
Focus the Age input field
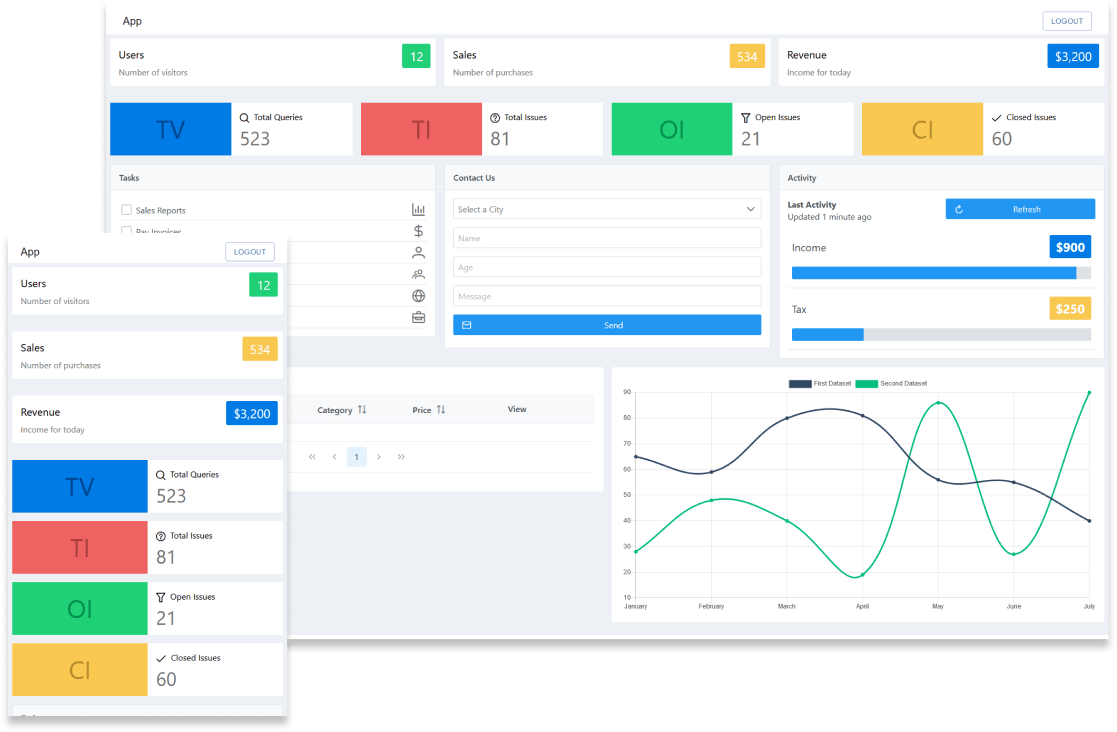pos(607,267)
